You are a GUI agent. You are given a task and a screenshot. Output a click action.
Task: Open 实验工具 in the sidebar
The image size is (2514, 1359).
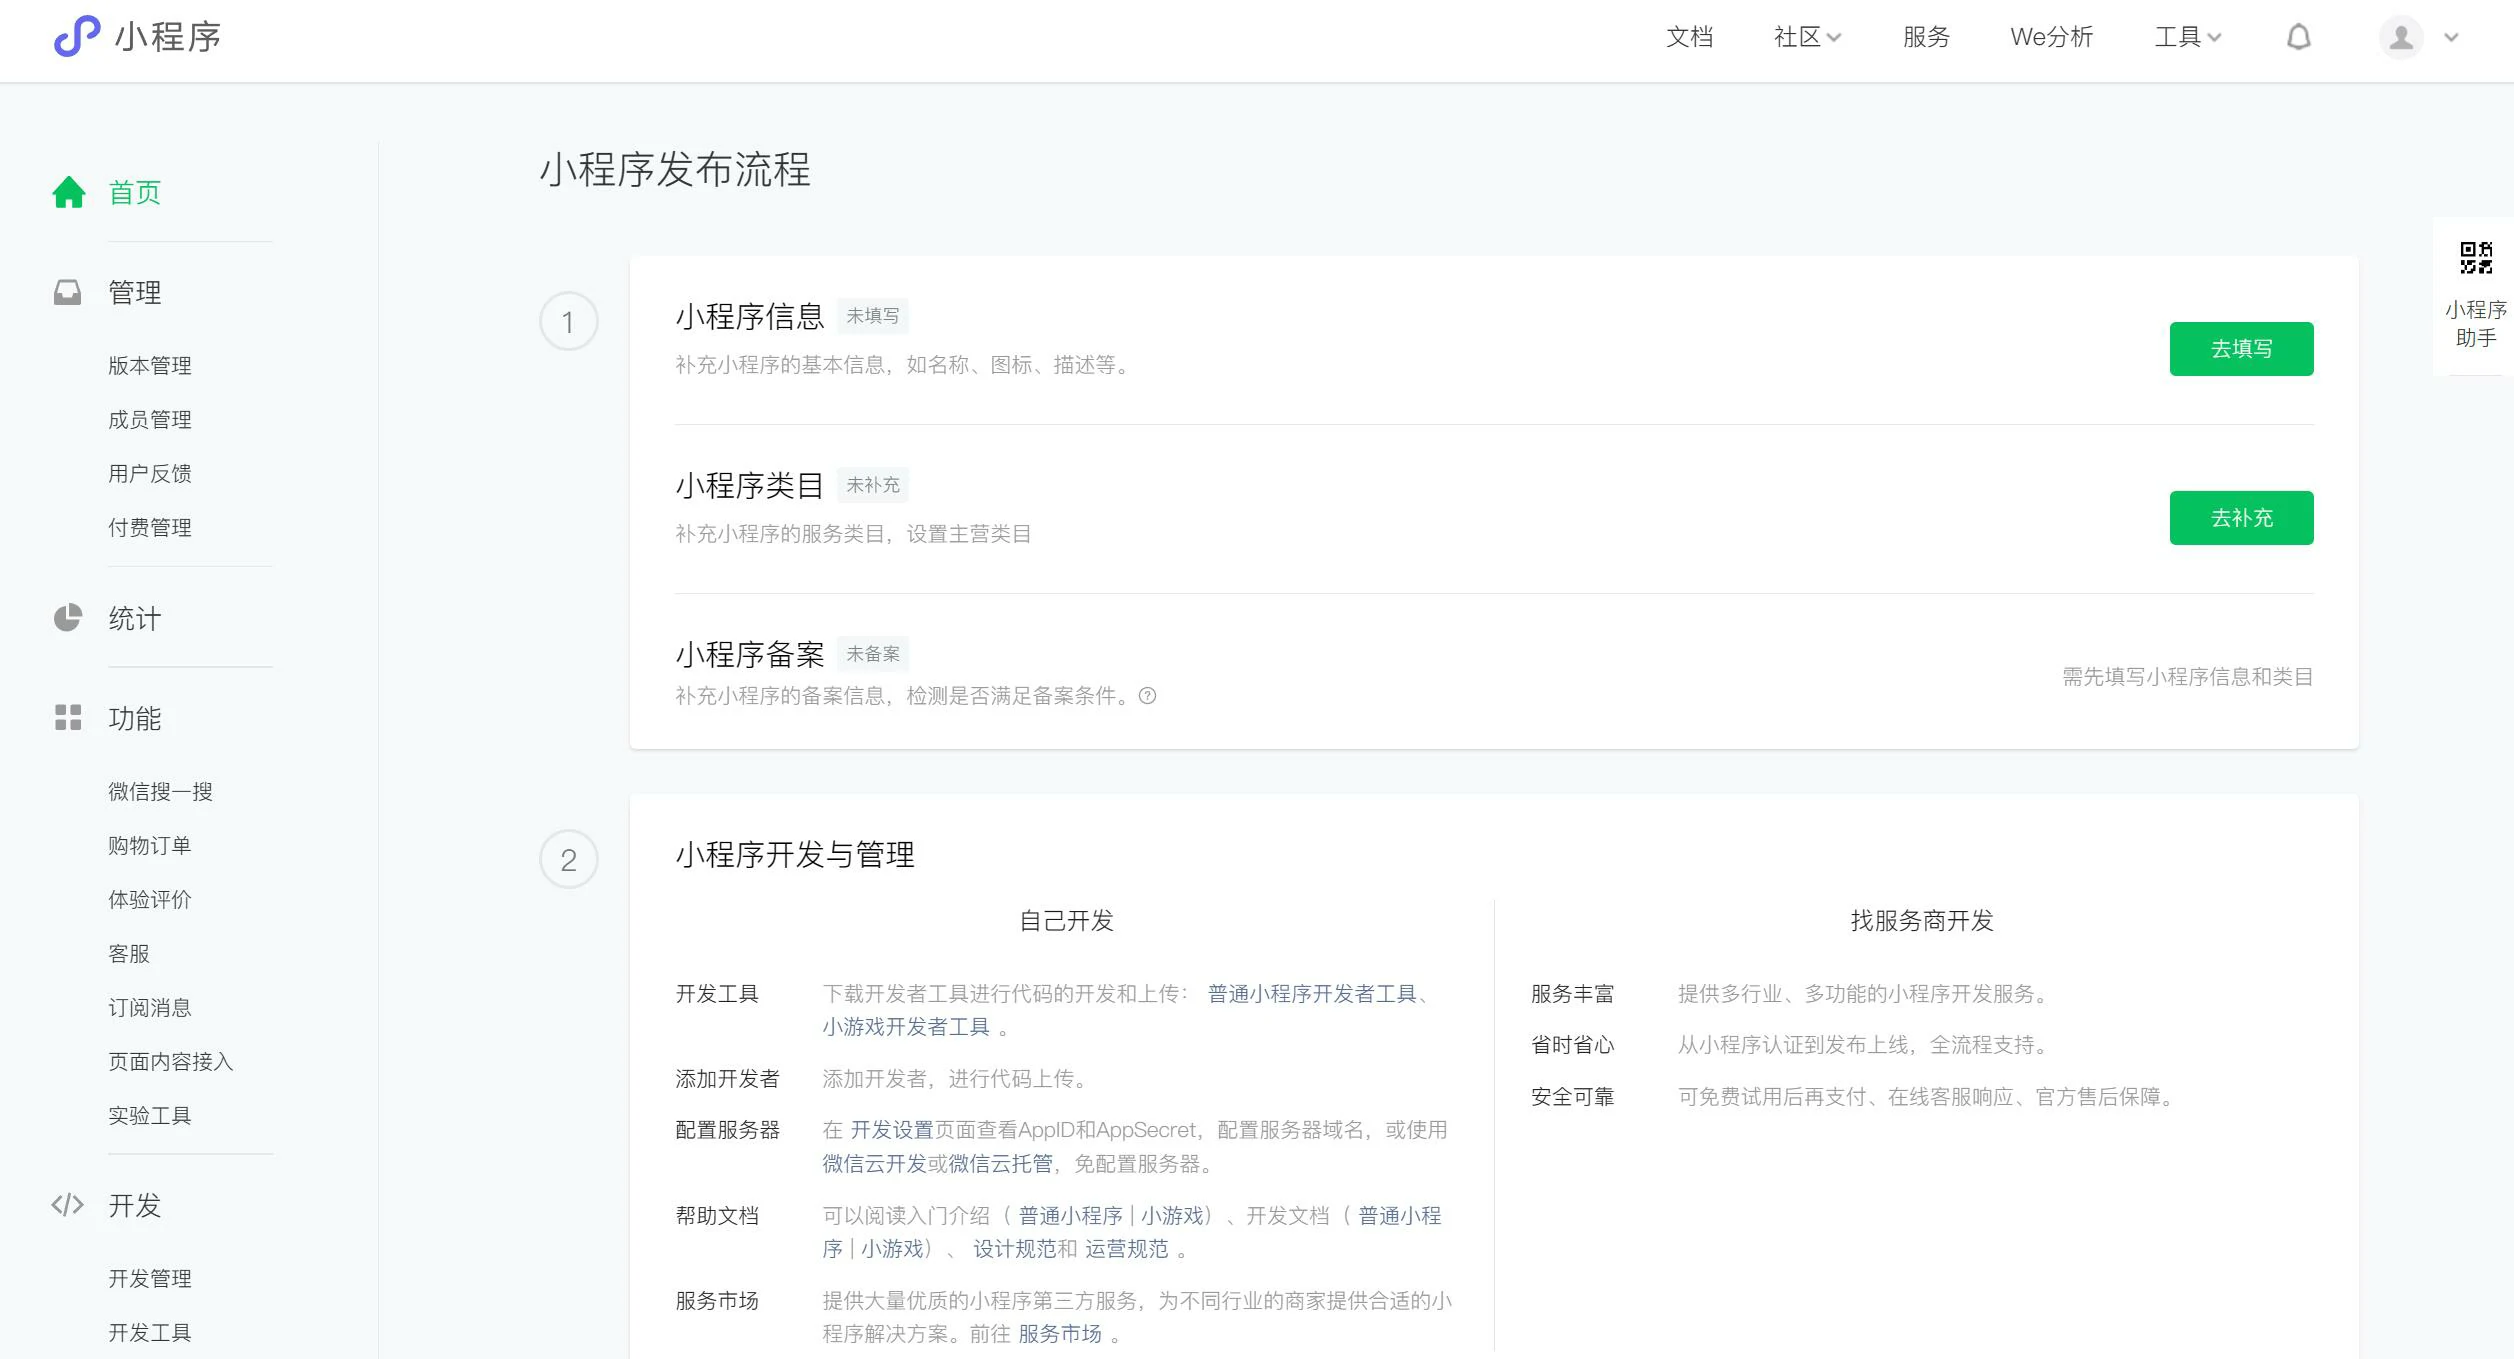(x=150, y=1115)
